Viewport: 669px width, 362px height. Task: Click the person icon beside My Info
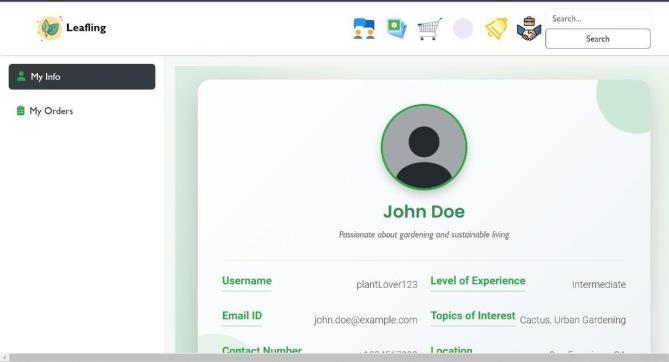click(21, 76)
